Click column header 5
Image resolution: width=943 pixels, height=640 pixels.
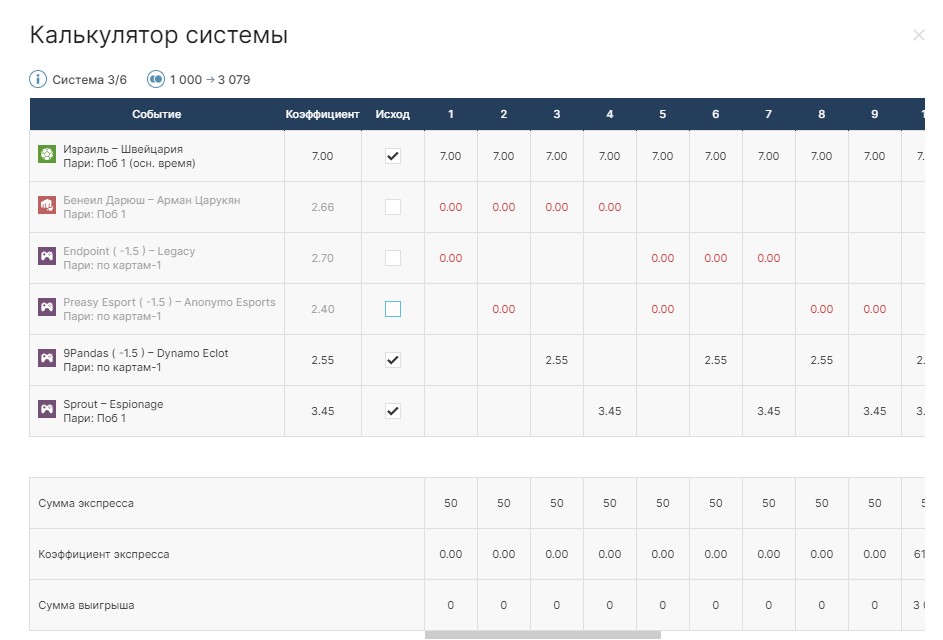[662, 114]
